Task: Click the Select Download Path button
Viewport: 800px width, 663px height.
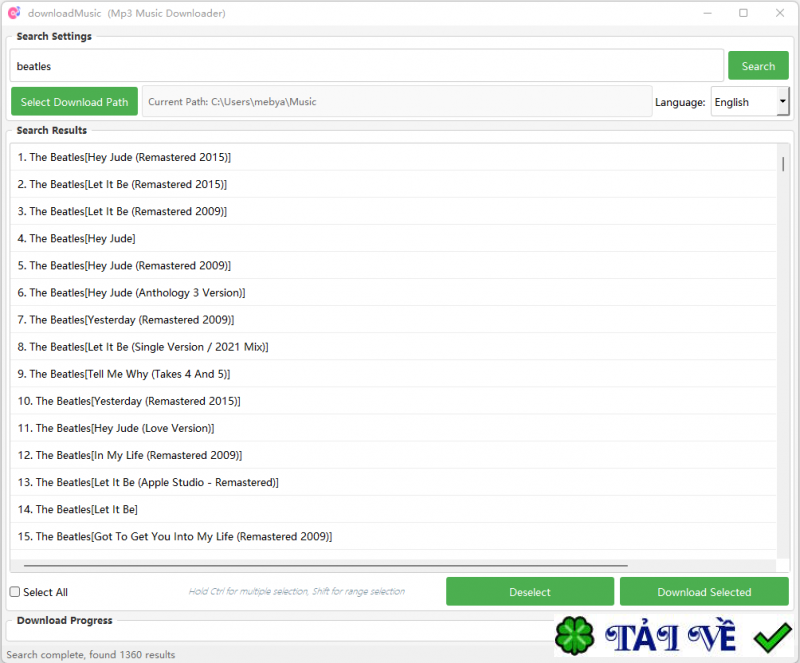Action: point(74,102)
